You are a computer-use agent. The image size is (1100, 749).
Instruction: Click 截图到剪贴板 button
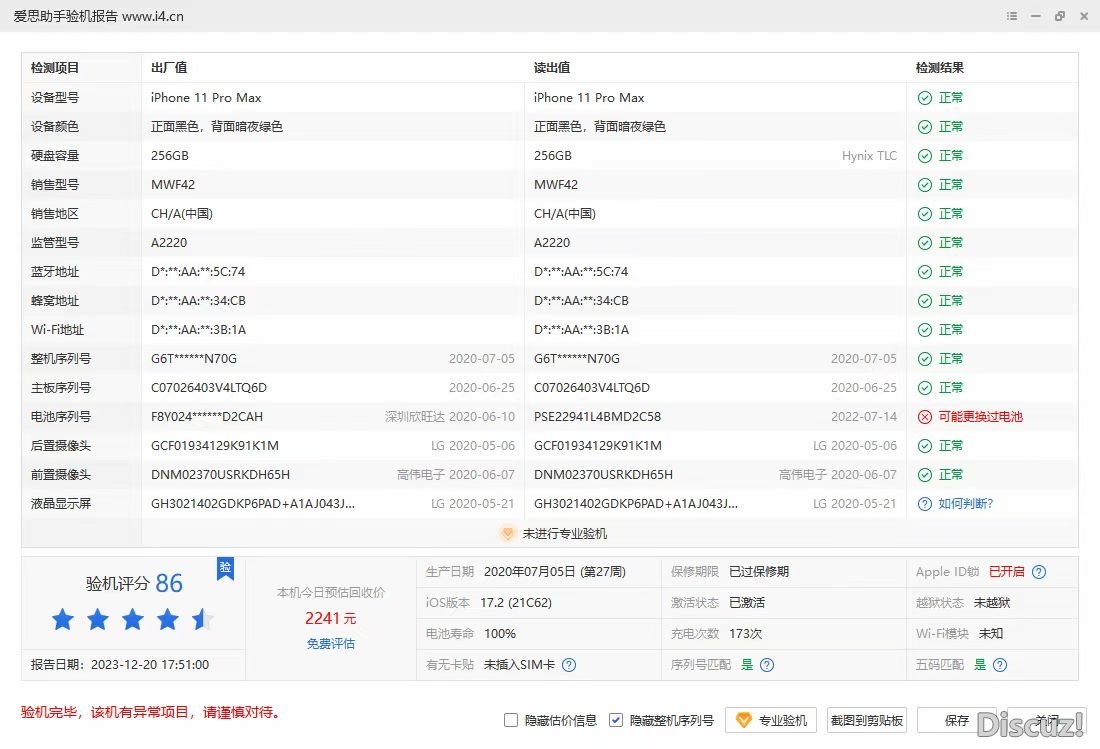pos(866,720)
